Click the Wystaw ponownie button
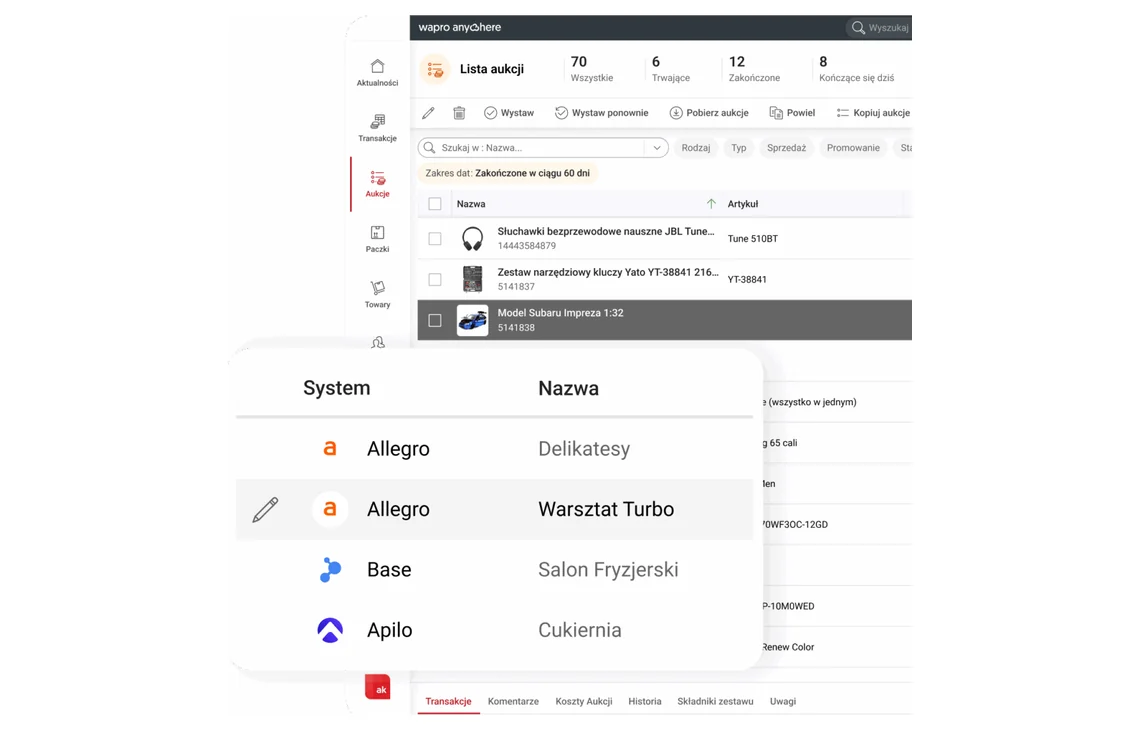The image size is (1140, 730). (601, 113)
